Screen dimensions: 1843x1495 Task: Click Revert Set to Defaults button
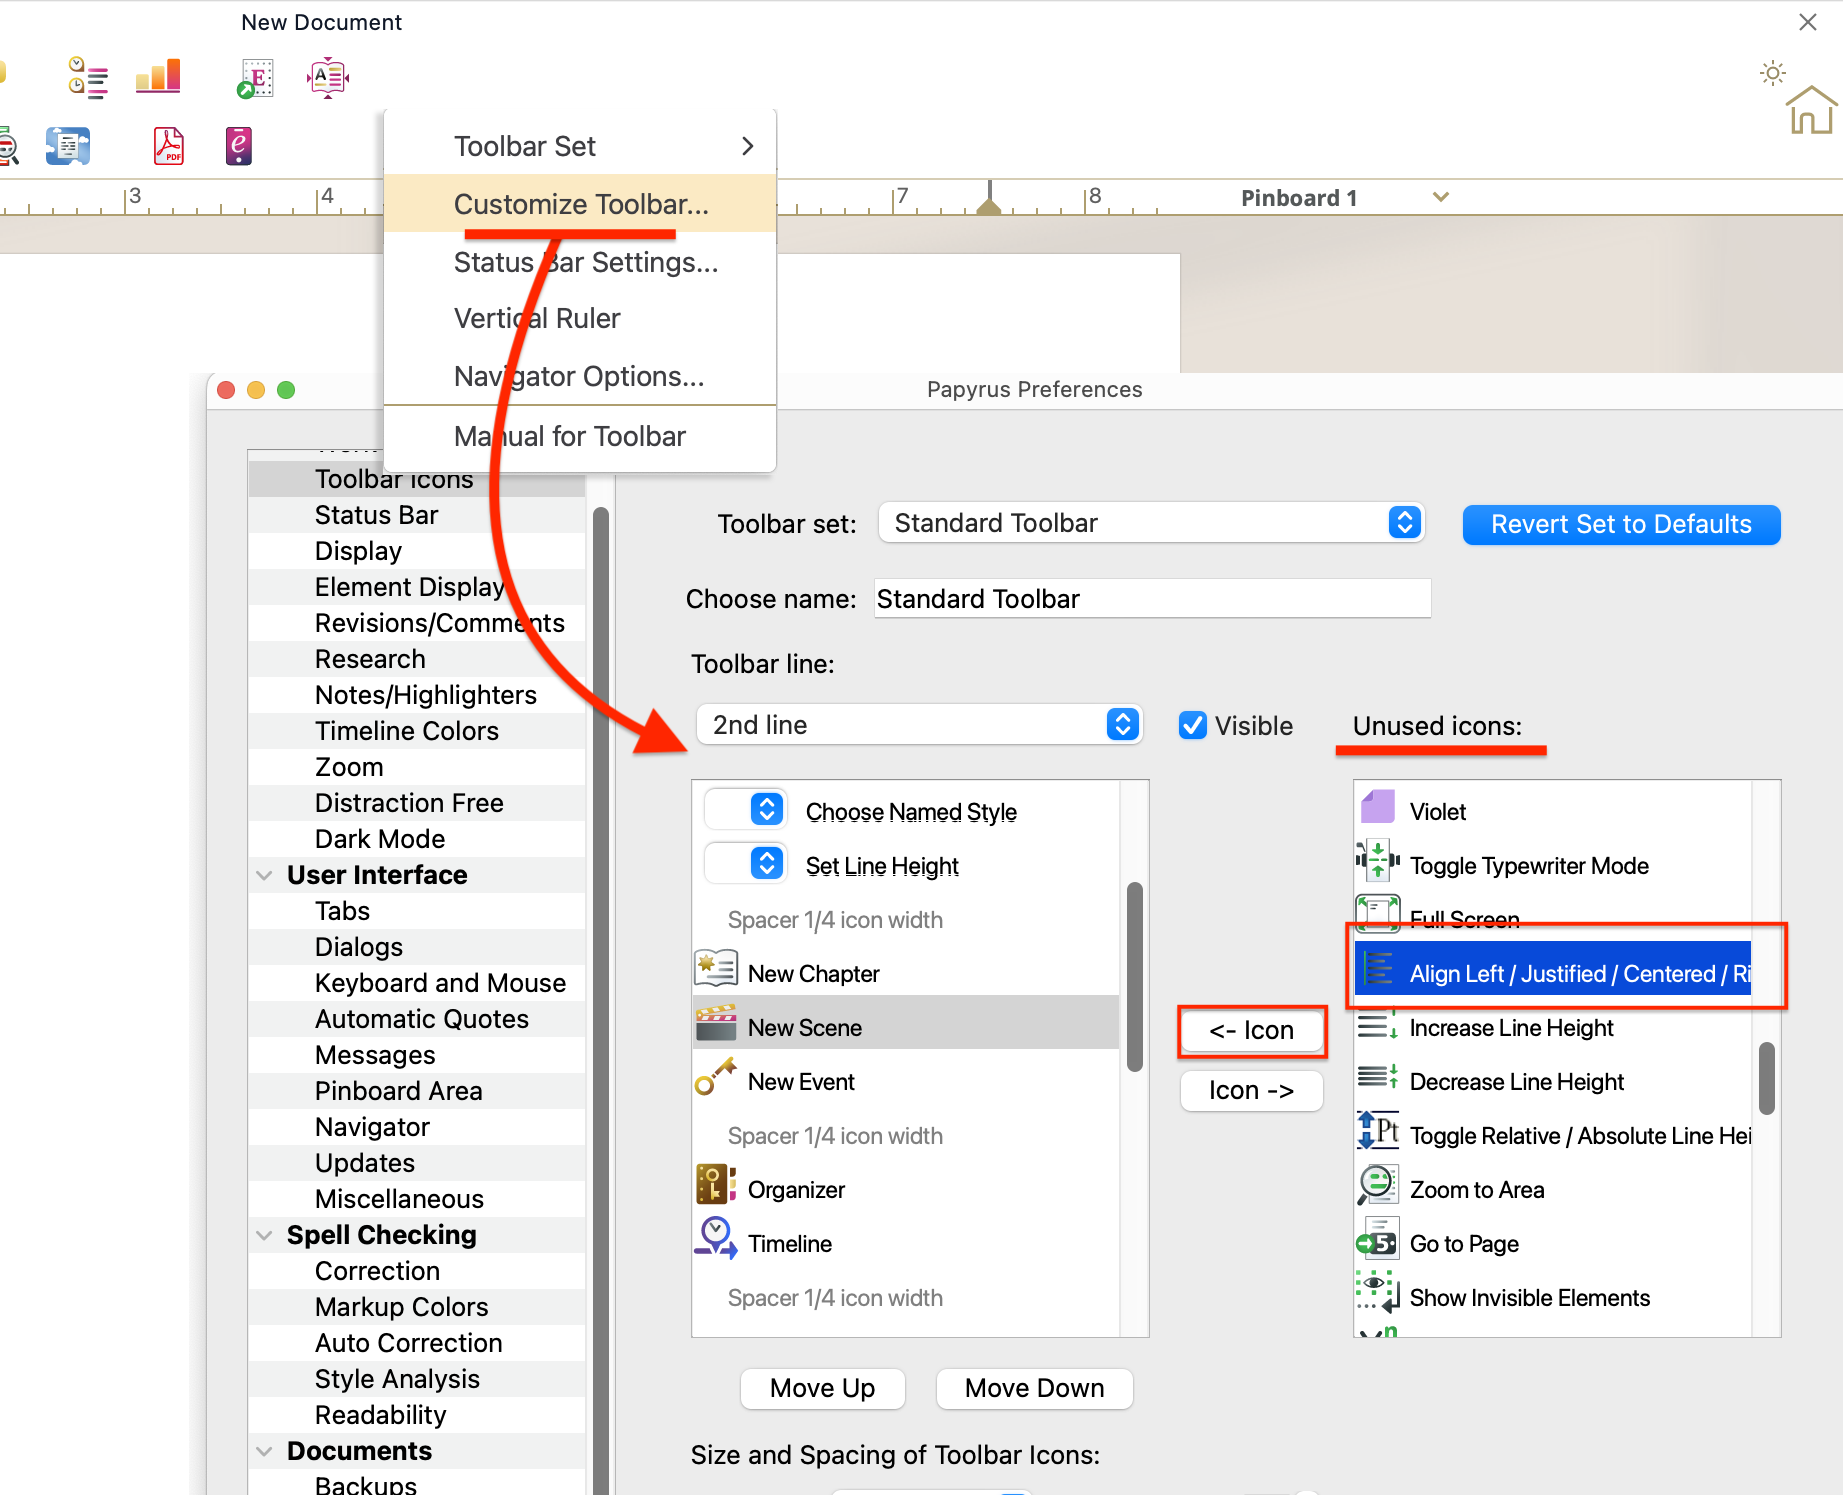pos(1620,524)
